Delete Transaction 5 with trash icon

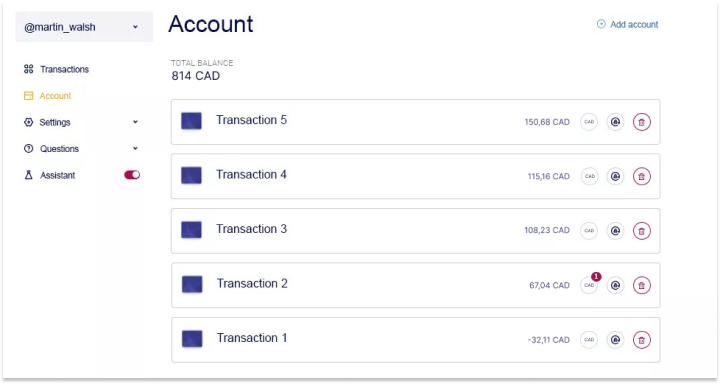coord(641,122)
